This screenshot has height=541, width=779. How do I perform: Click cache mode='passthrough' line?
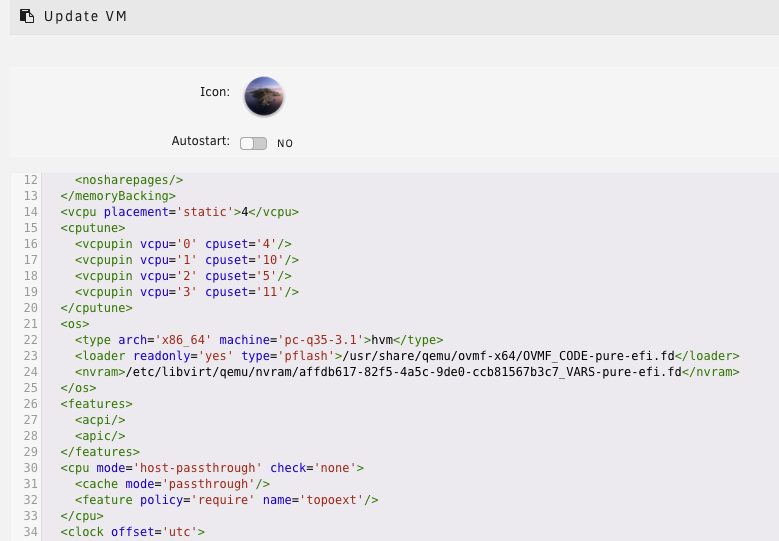172,484
